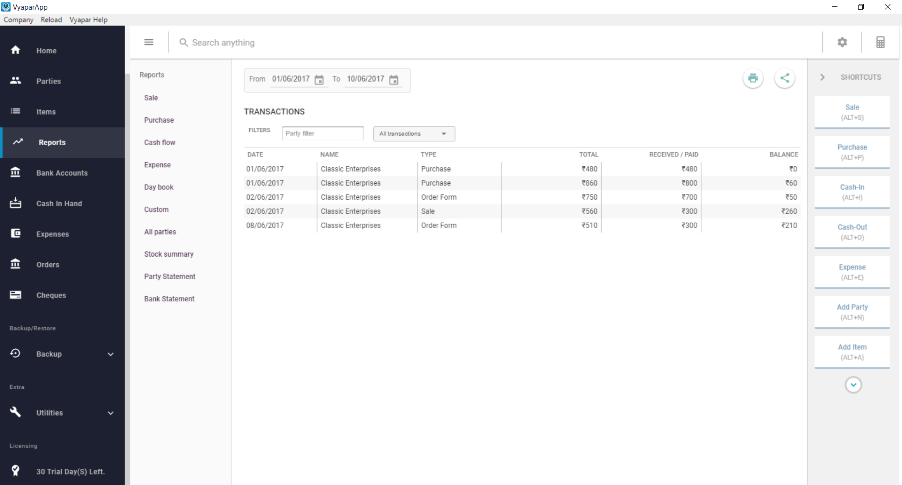The image size is (902, 485).
Task: Open the From date calendar icon
Action: pos(319,80)
